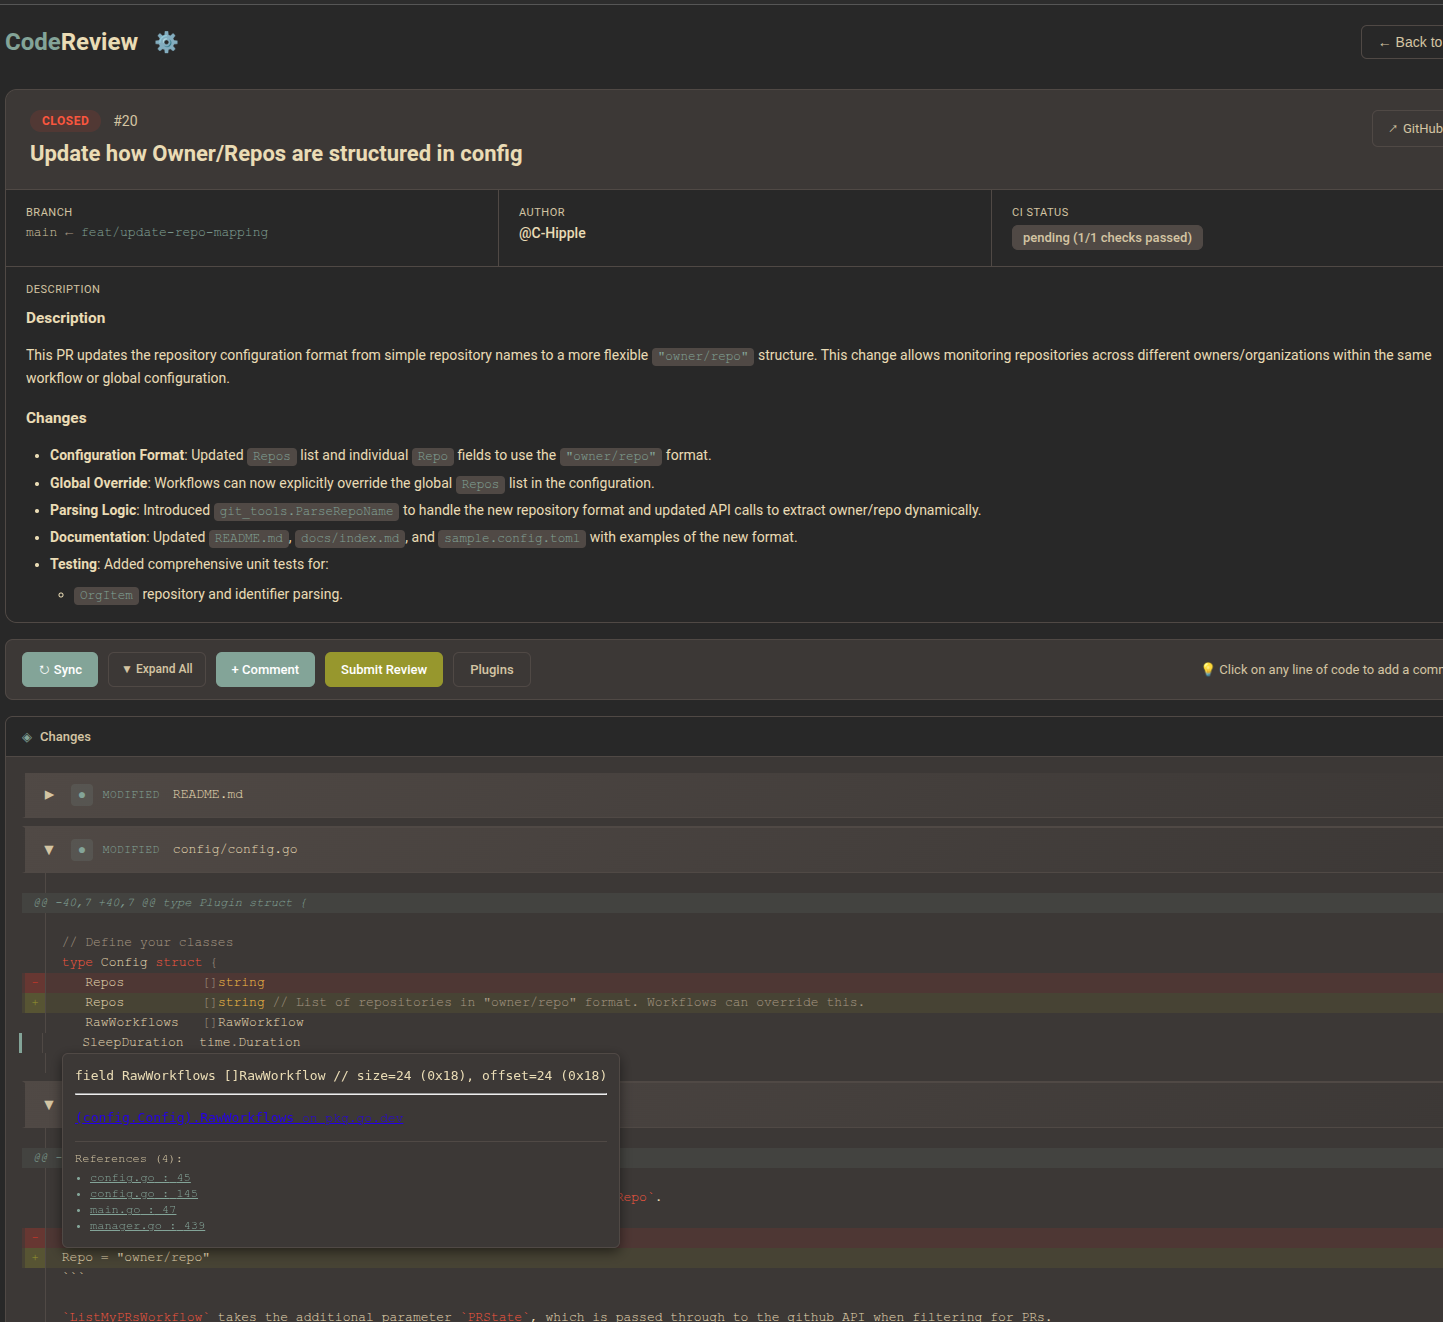Add a new comment
The image size is (1443, 1322).
pos(265,670)
